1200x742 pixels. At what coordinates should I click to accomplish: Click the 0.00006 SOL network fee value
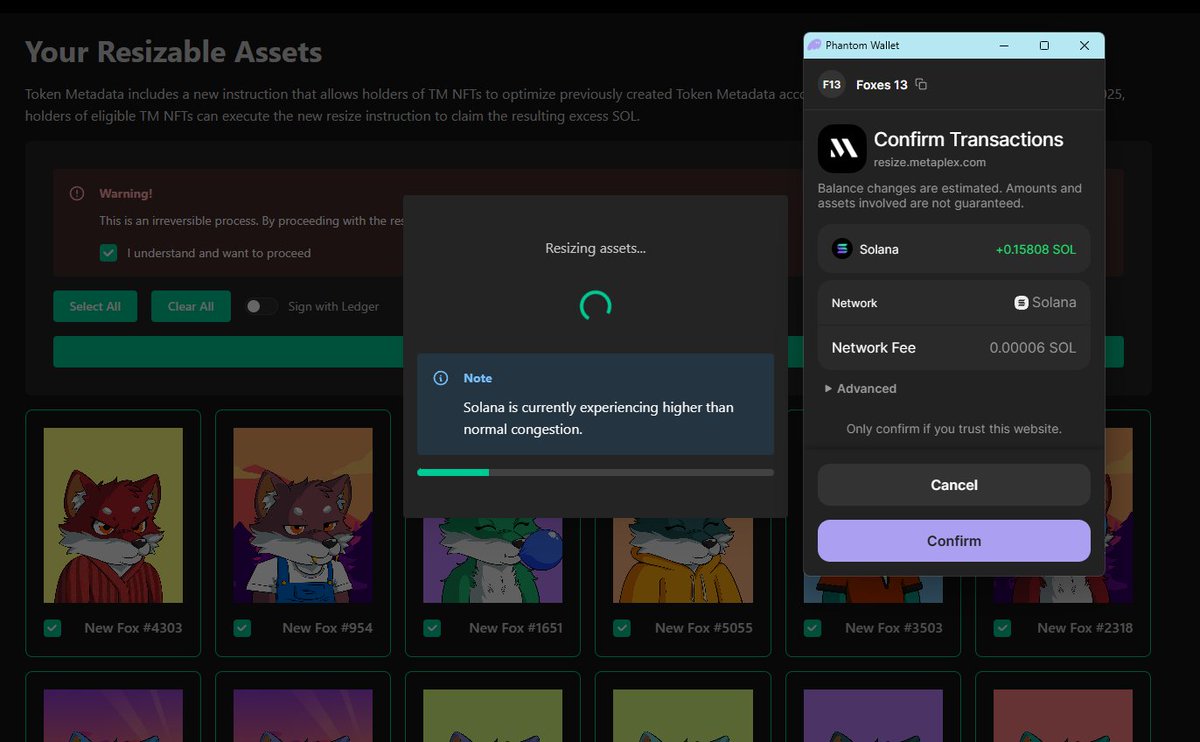pos(1033,348)
